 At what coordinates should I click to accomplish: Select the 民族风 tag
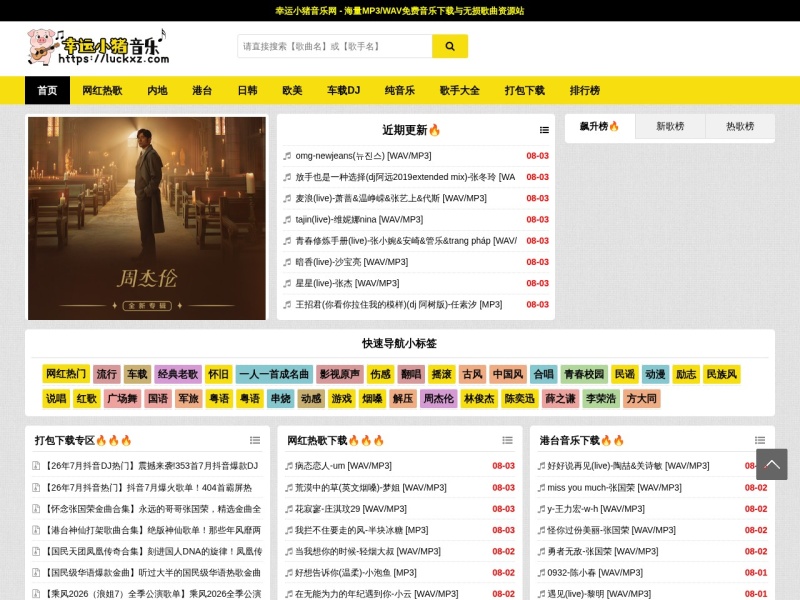pyautogui.click(x=721, y=374)
